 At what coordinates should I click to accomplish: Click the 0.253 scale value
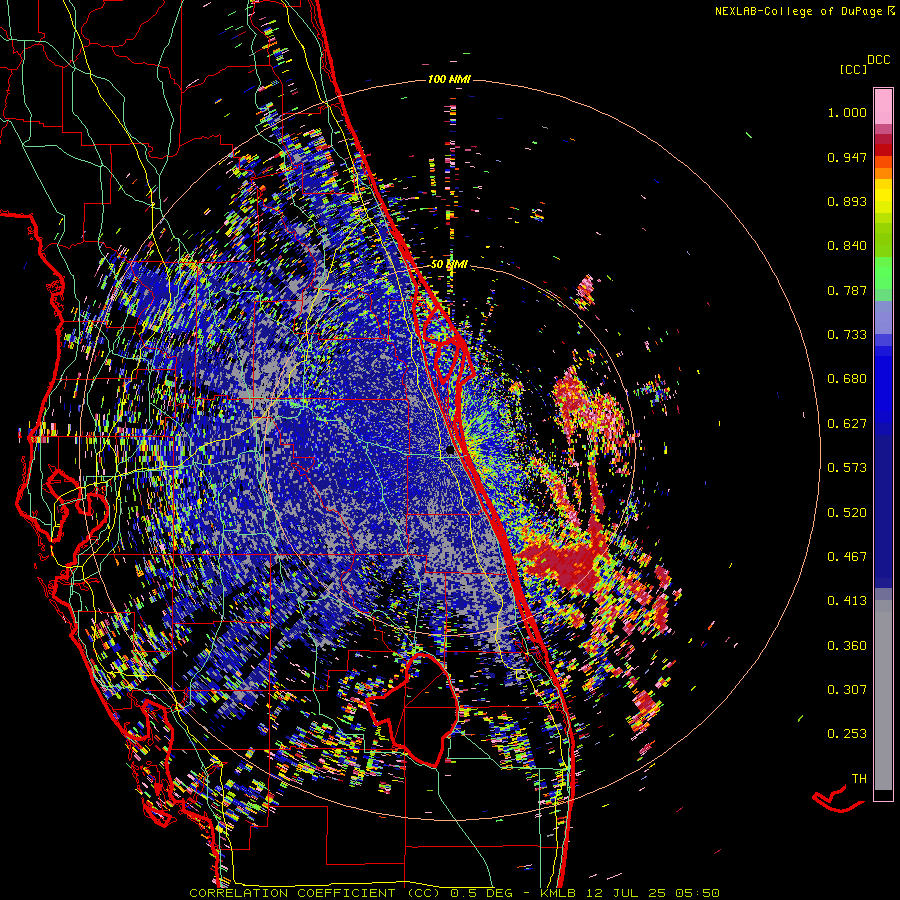coord(847,734)
